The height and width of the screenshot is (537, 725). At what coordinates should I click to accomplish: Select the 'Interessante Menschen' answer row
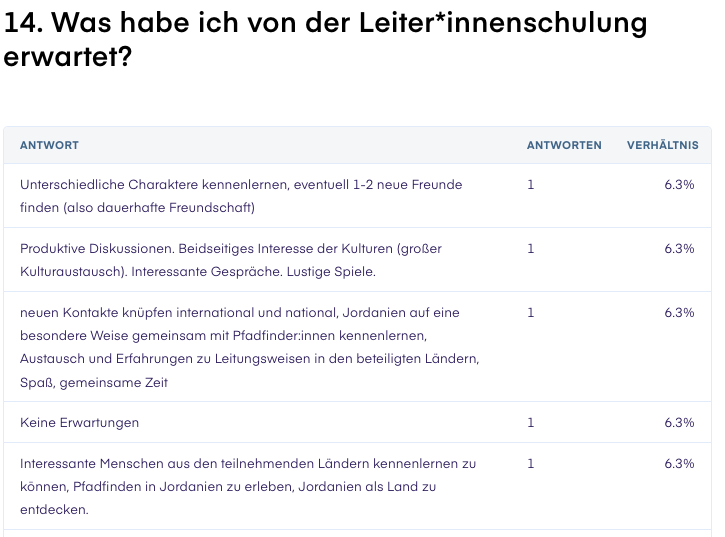point(357,486)
